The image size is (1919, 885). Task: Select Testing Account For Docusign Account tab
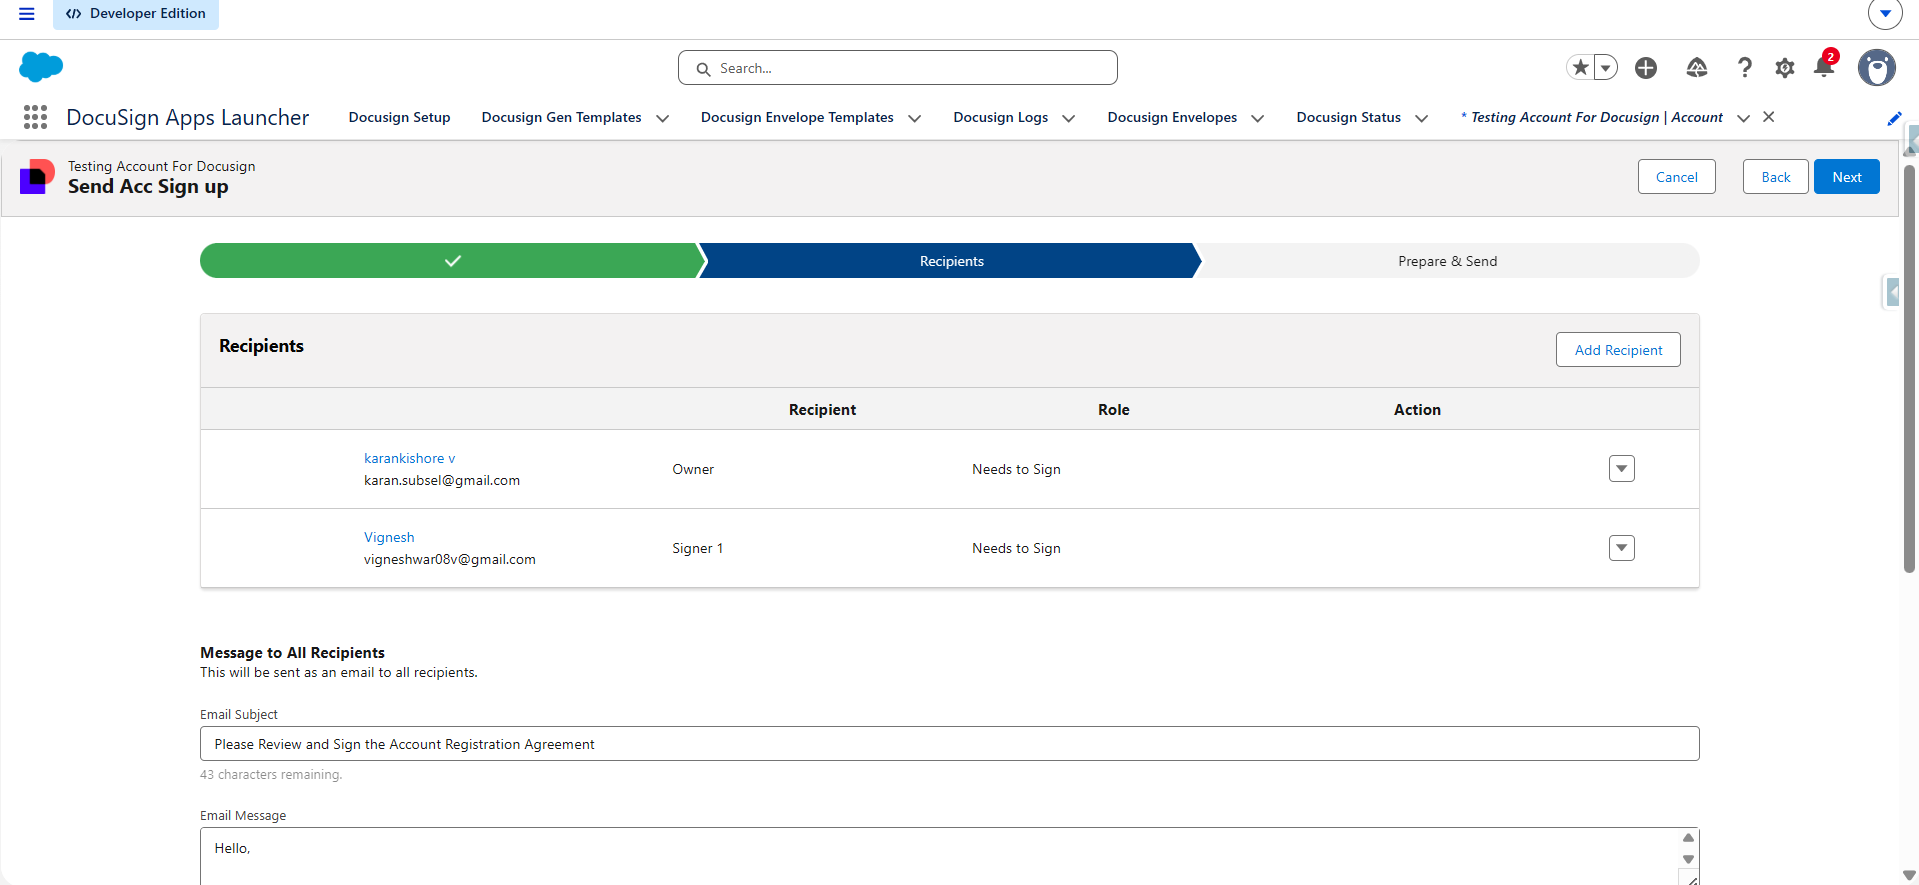1592,117
